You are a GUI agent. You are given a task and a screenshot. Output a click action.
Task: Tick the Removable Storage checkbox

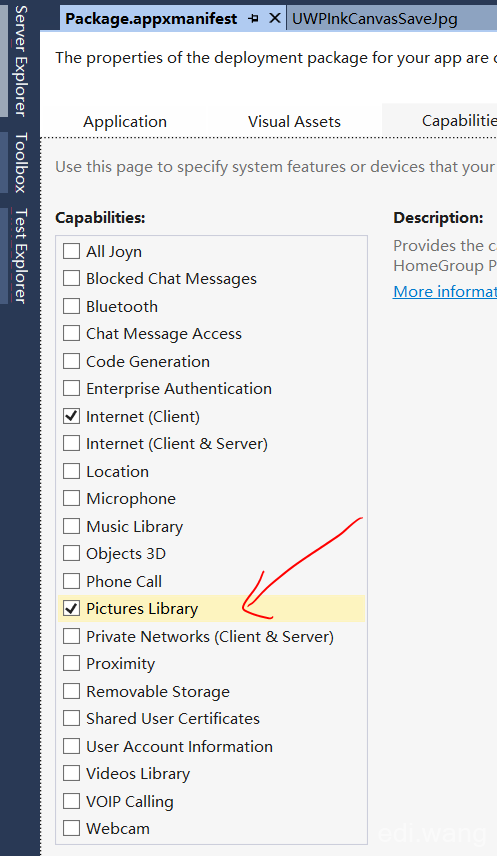tap(72, 691)
